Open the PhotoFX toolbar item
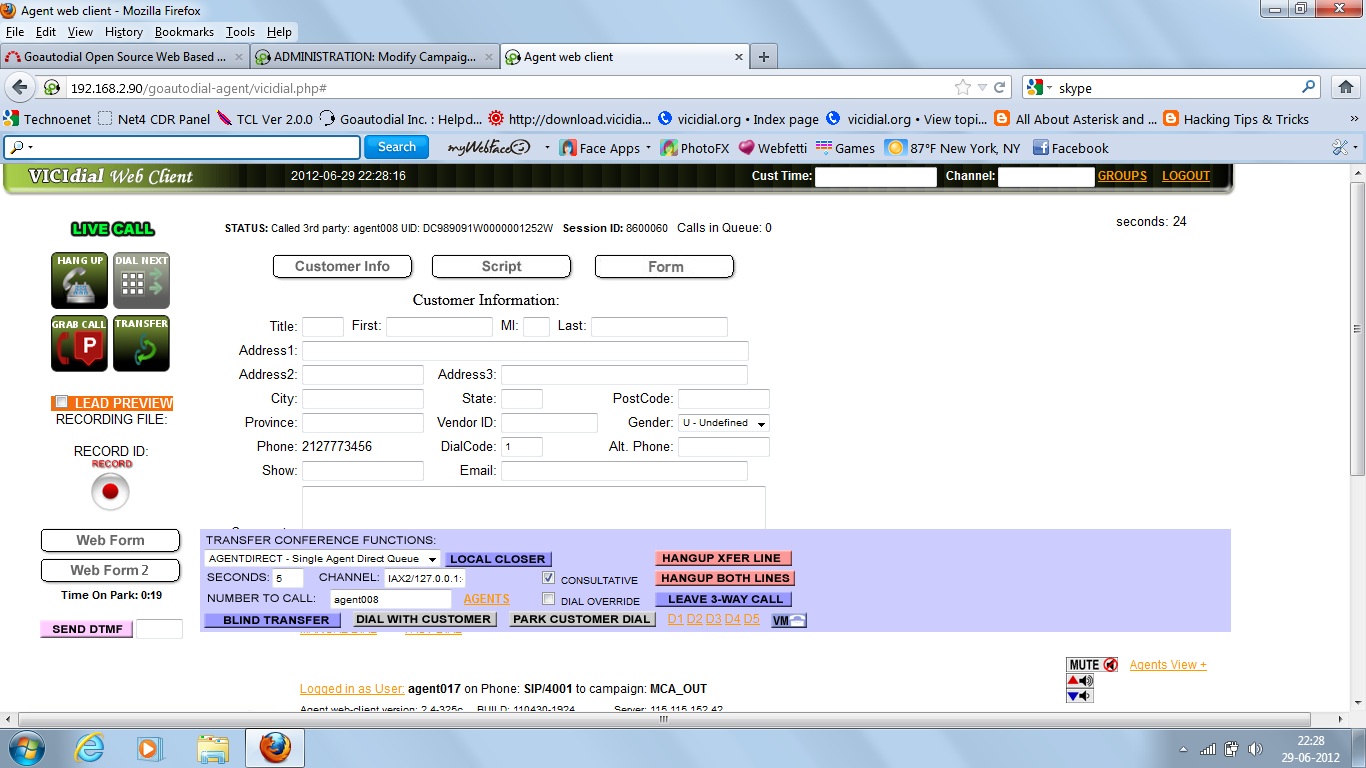Image resolution: width=1366 pixels, height=768 pixels. pos(694,148)
